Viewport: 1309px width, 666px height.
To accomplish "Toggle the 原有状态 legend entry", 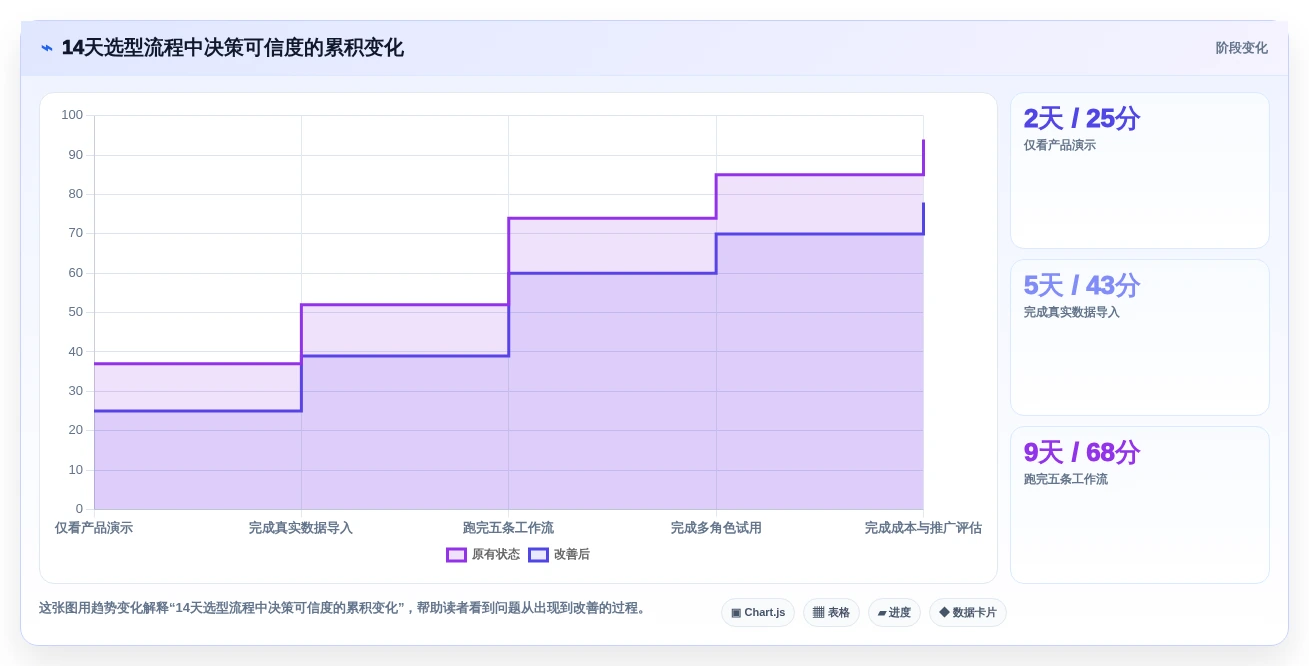I will (483, 554).
